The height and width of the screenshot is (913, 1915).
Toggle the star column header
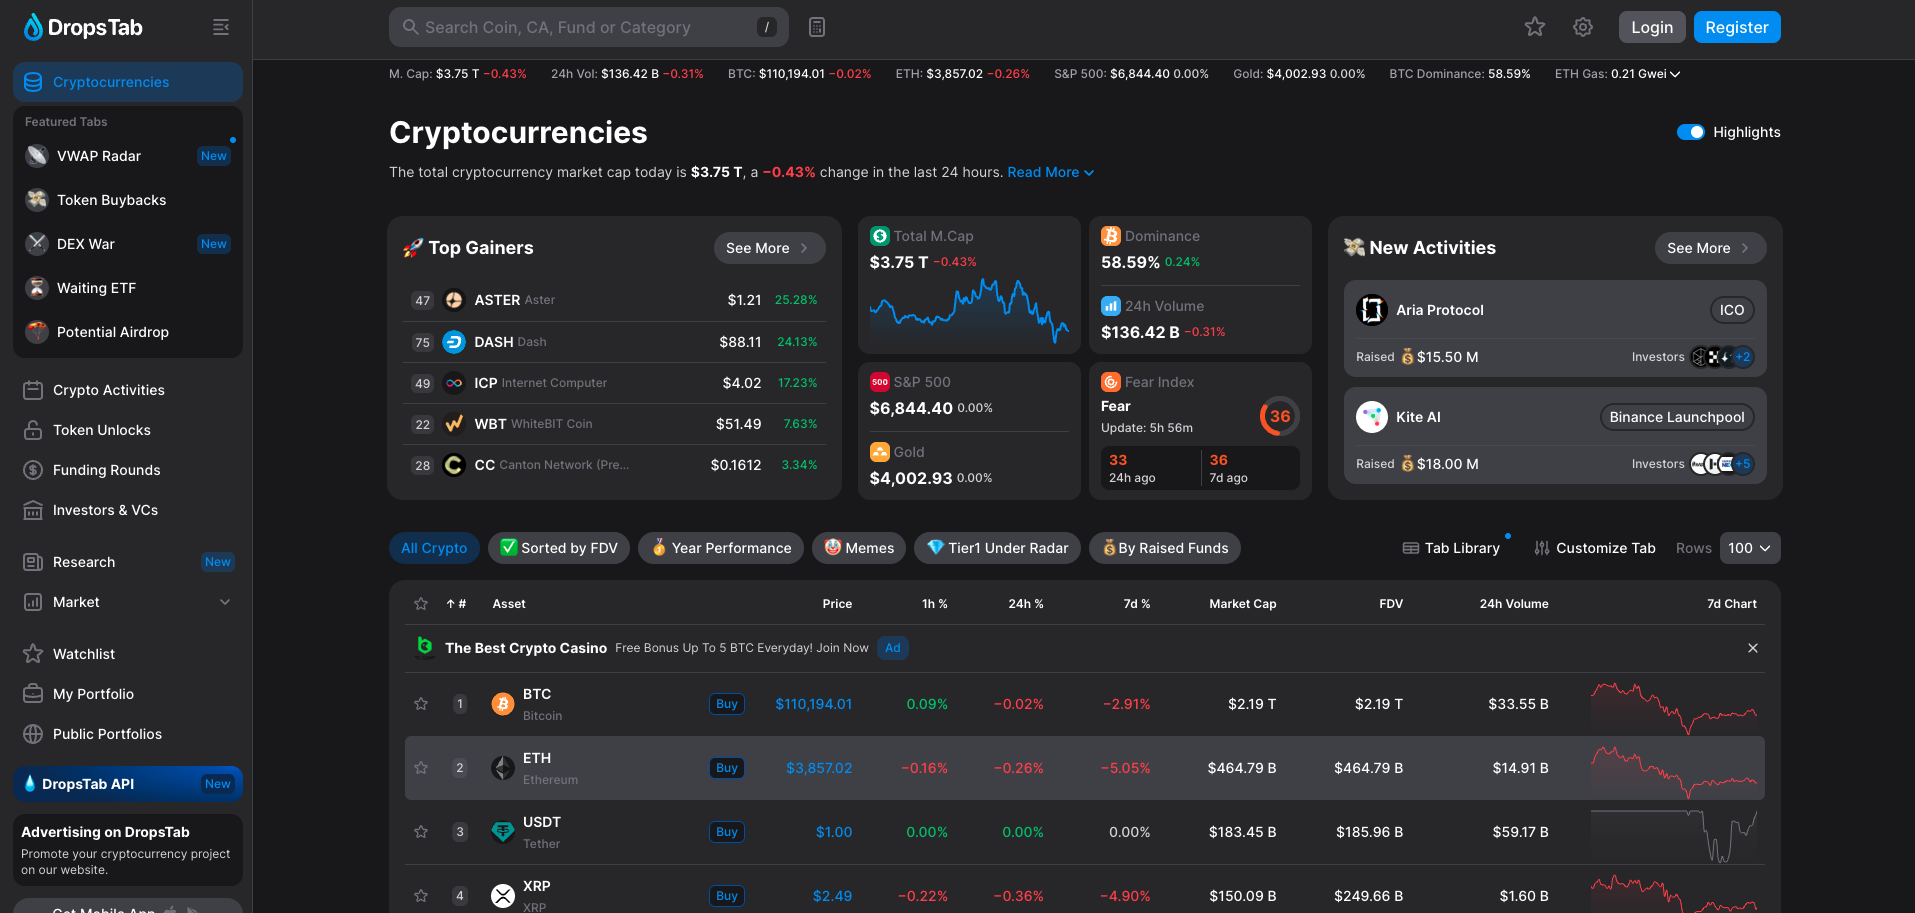click(421, 604)
